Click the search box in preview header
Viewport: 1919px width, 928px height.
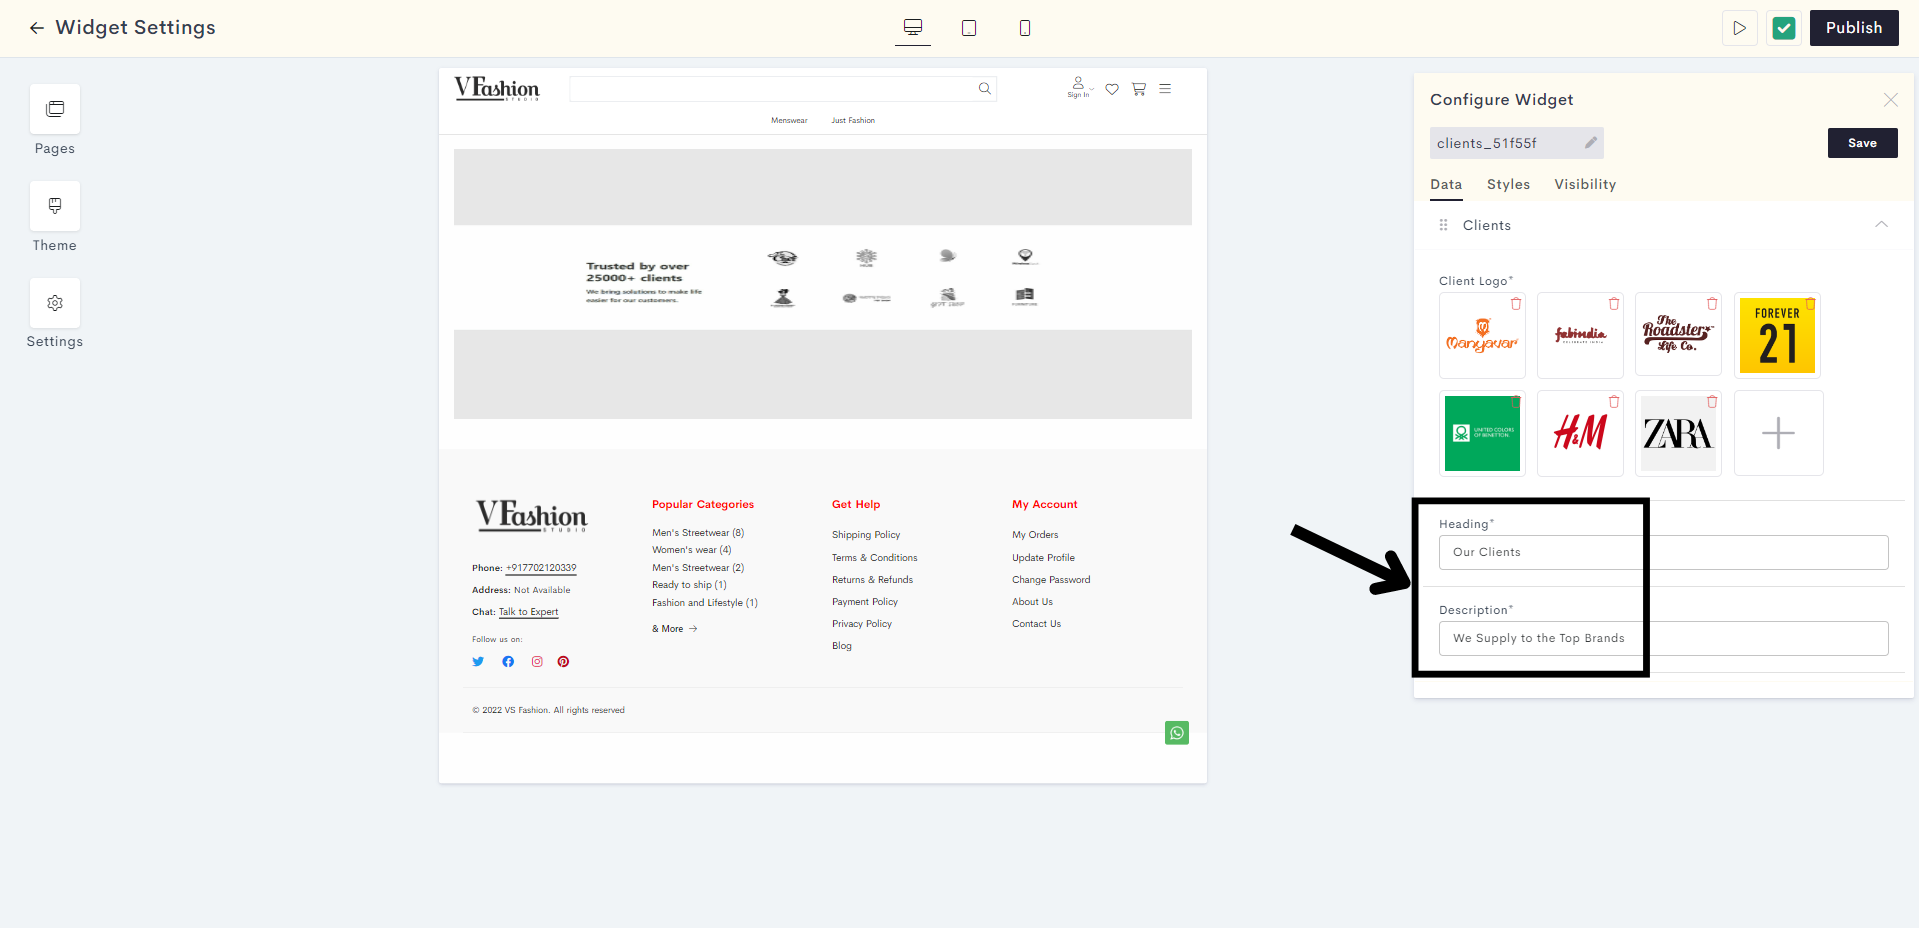click(x=783, y=89)
